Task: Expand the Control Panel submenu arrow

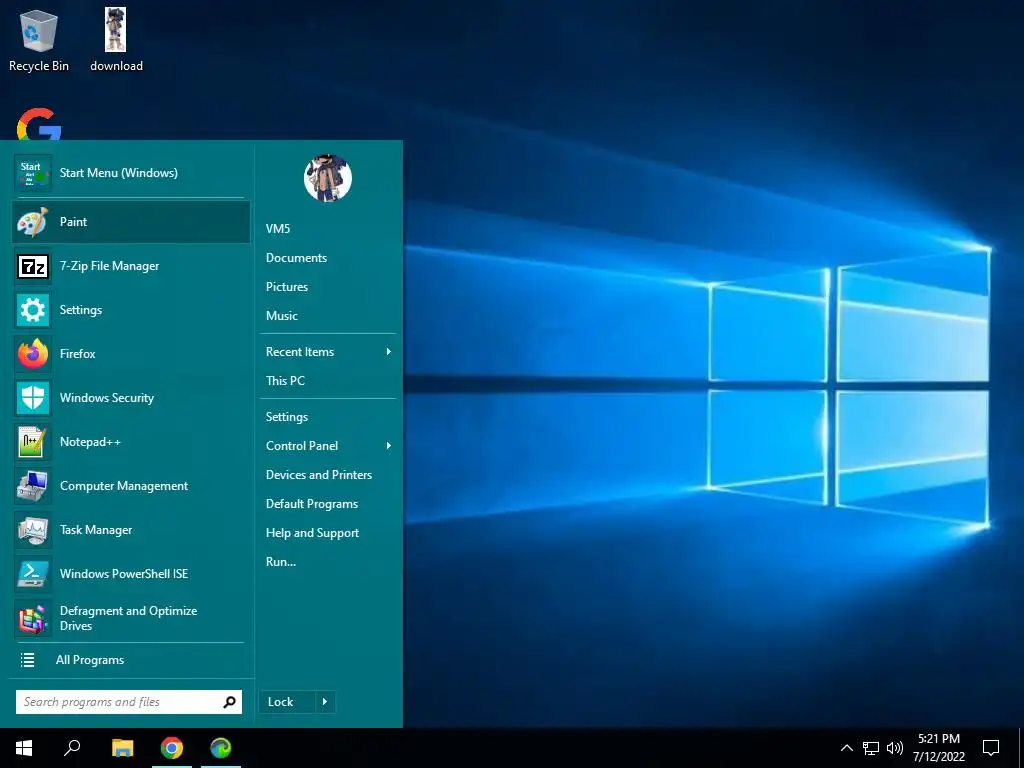Action: [x=389, y=446]
